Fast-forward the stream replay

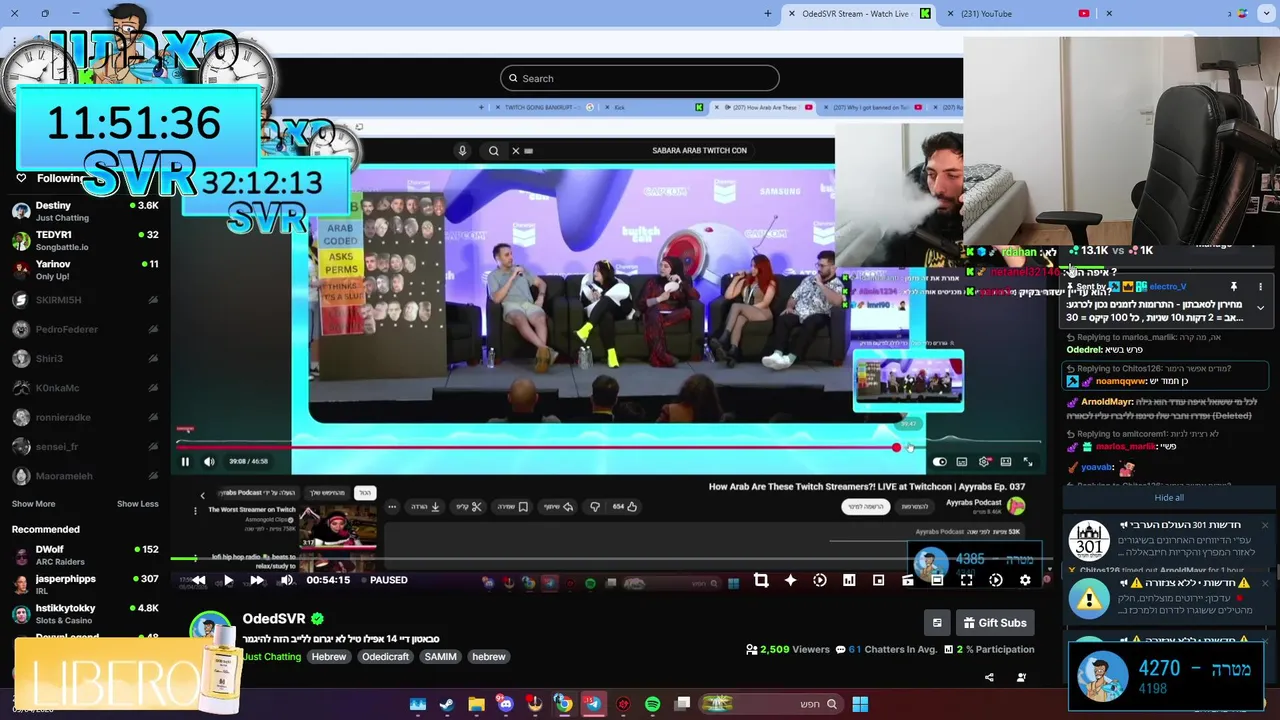(257, 580)
